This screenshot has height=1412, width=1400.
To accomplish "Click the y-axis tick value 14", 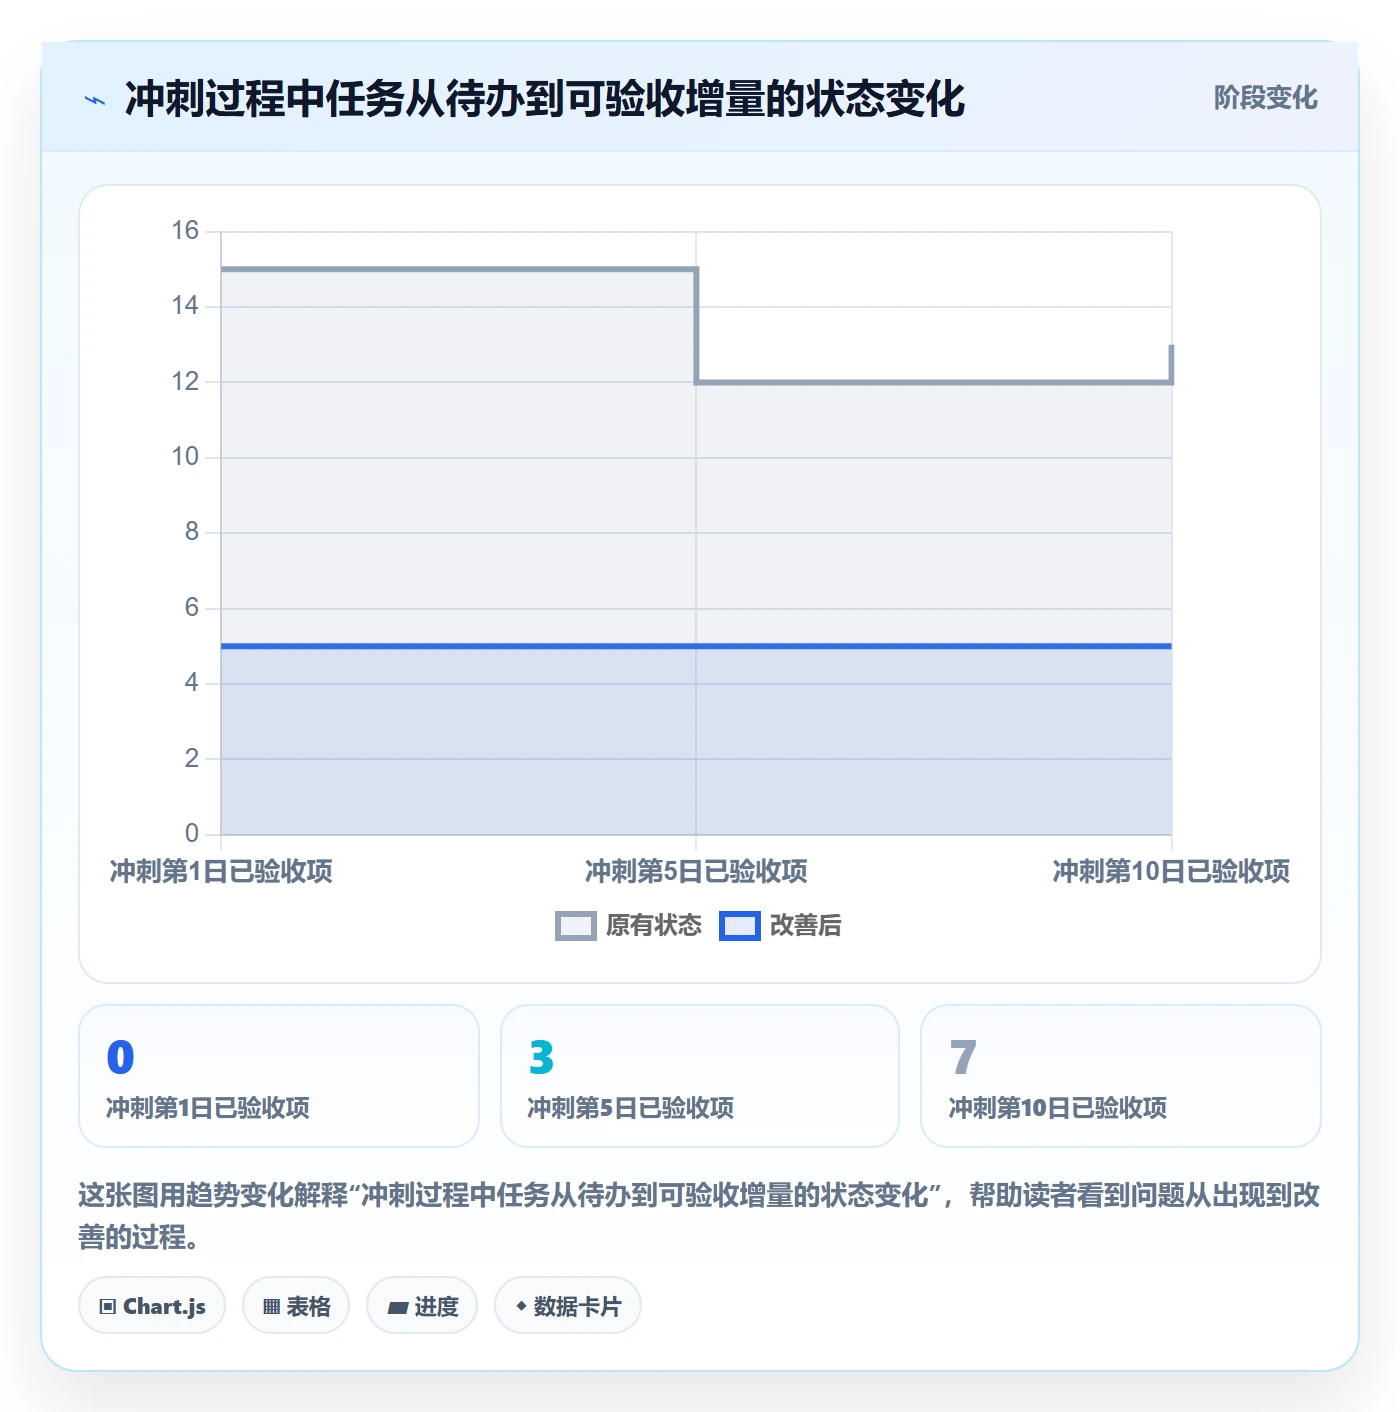I will [x=185, y=306].
